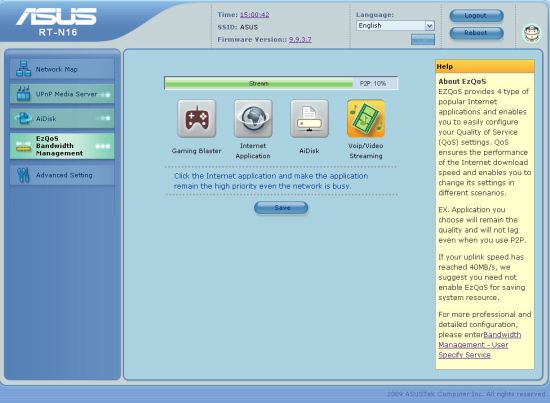The image size is (550, 403).
Task: Click the Language dropdown arrow
Action: [x=429, y=26]
